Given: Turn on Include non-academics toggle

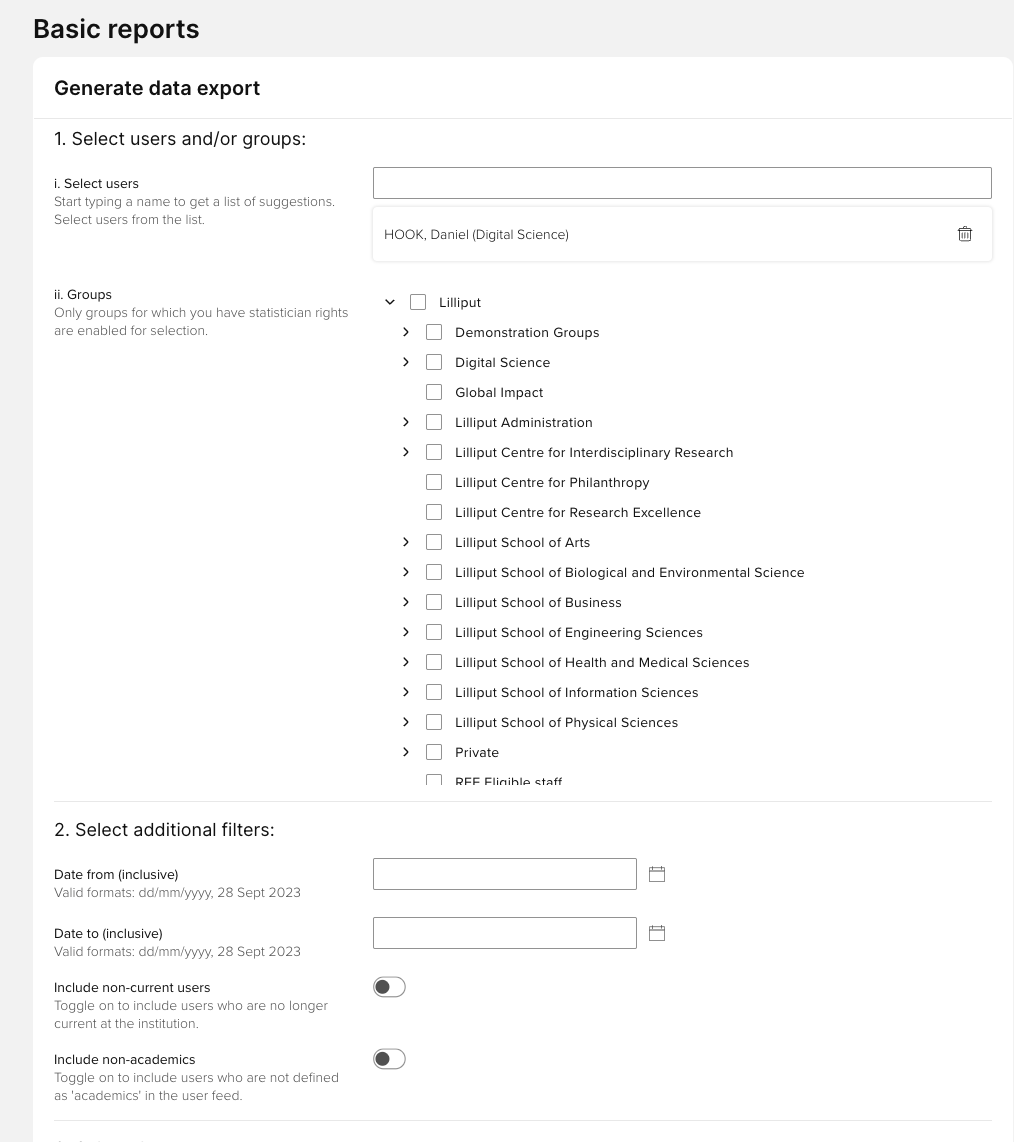Looking at the screenshot, I should tap(389, 1059).
